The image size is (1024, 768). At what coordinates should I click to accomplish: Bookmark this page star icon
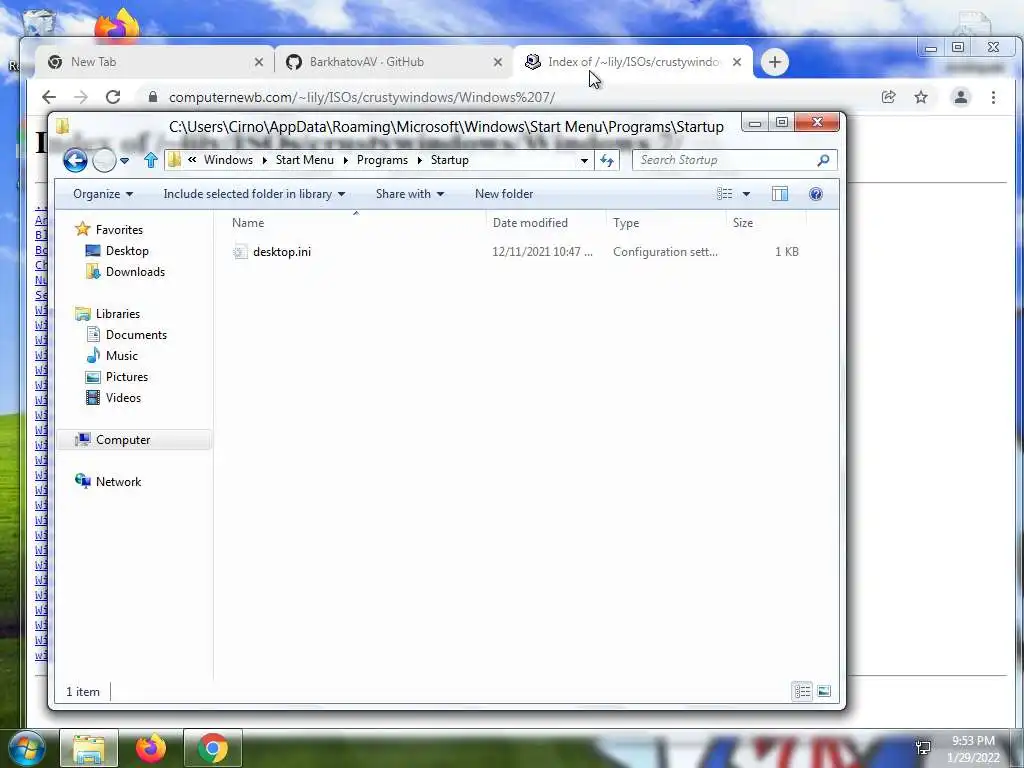(x=921, y=97)
